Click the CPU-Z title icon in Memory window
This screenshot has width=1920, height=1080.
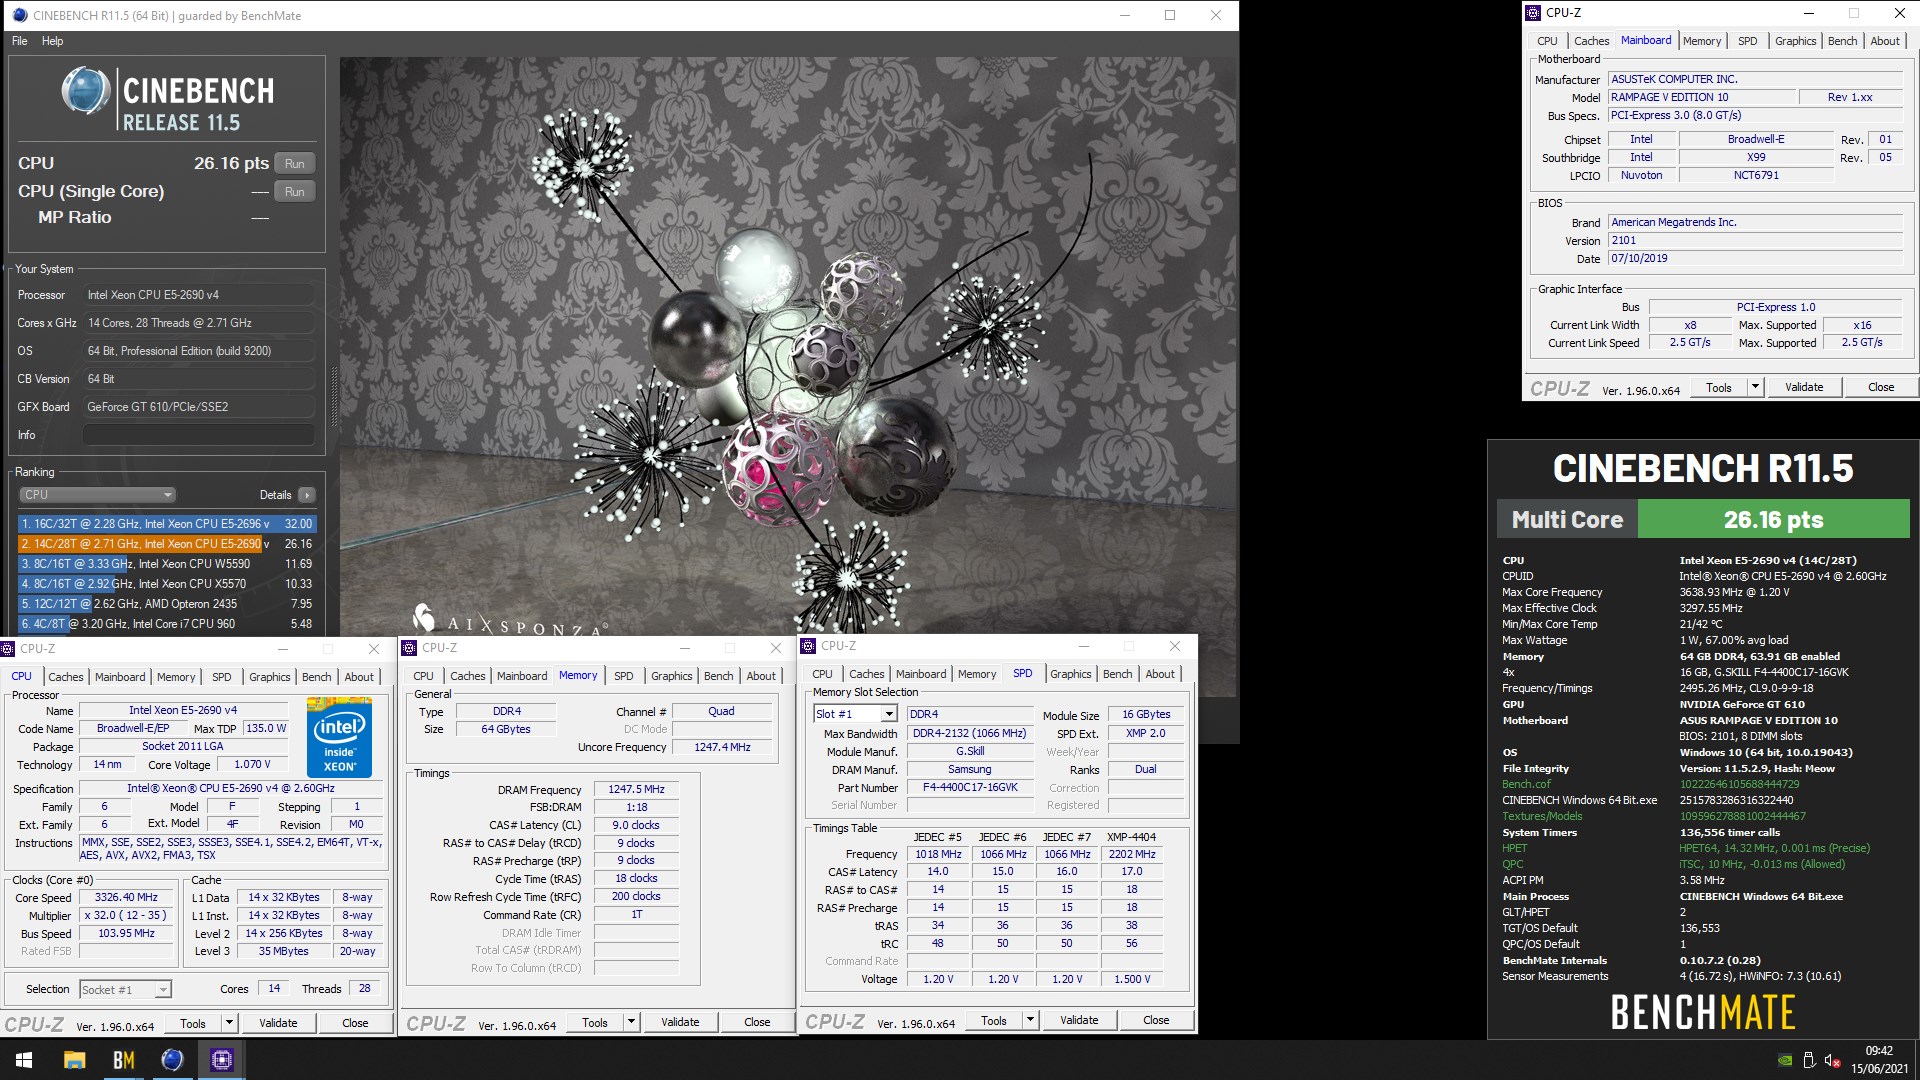pos(409,648)
